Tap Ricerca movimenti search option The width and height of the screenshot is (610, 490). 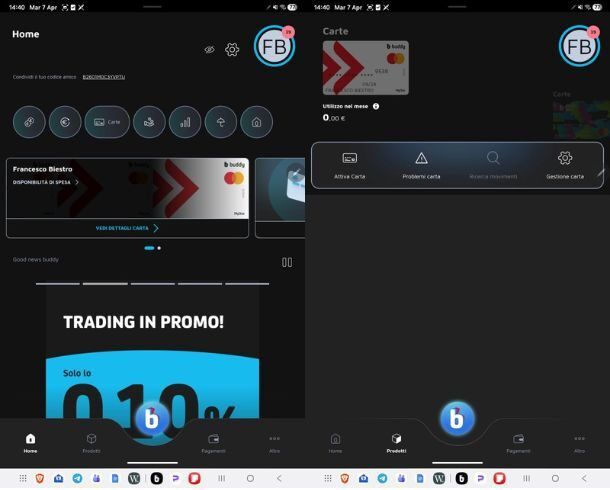tap(493, 165)
